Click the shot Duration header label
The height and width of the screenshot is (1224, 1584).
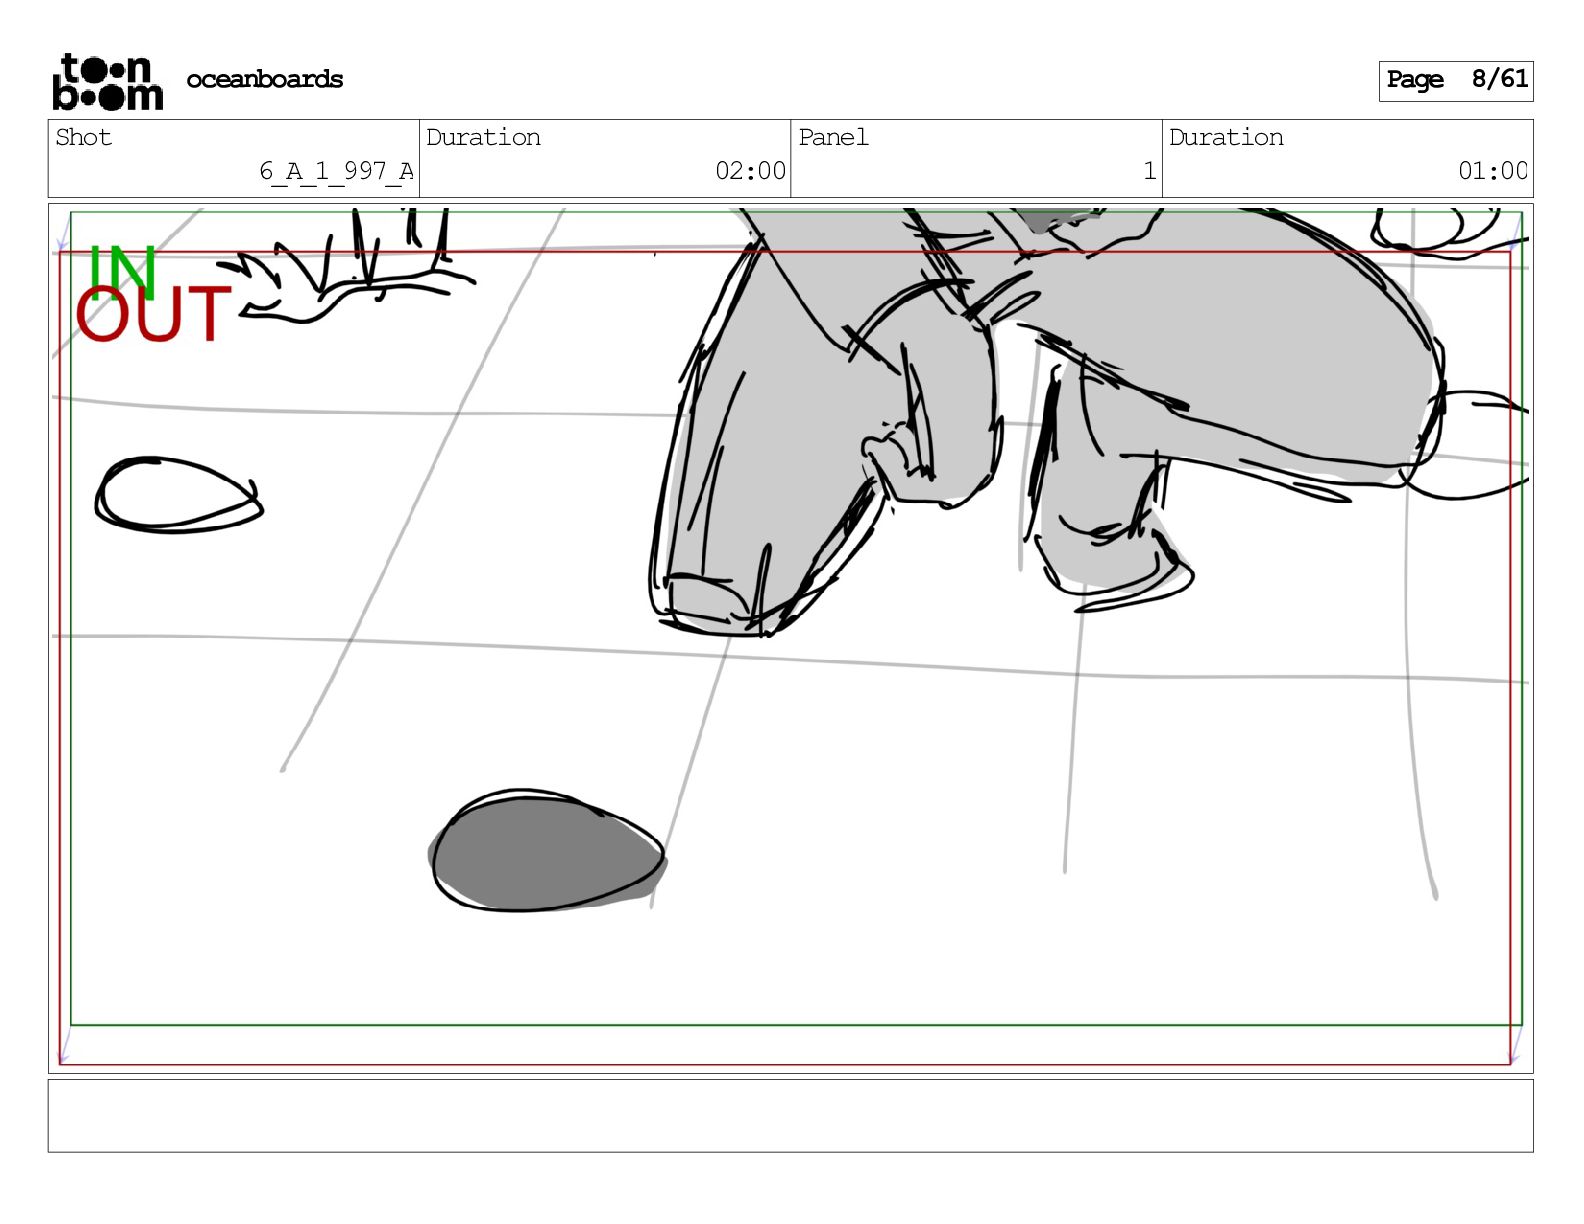pyautogui.click(x=484, y=137)
